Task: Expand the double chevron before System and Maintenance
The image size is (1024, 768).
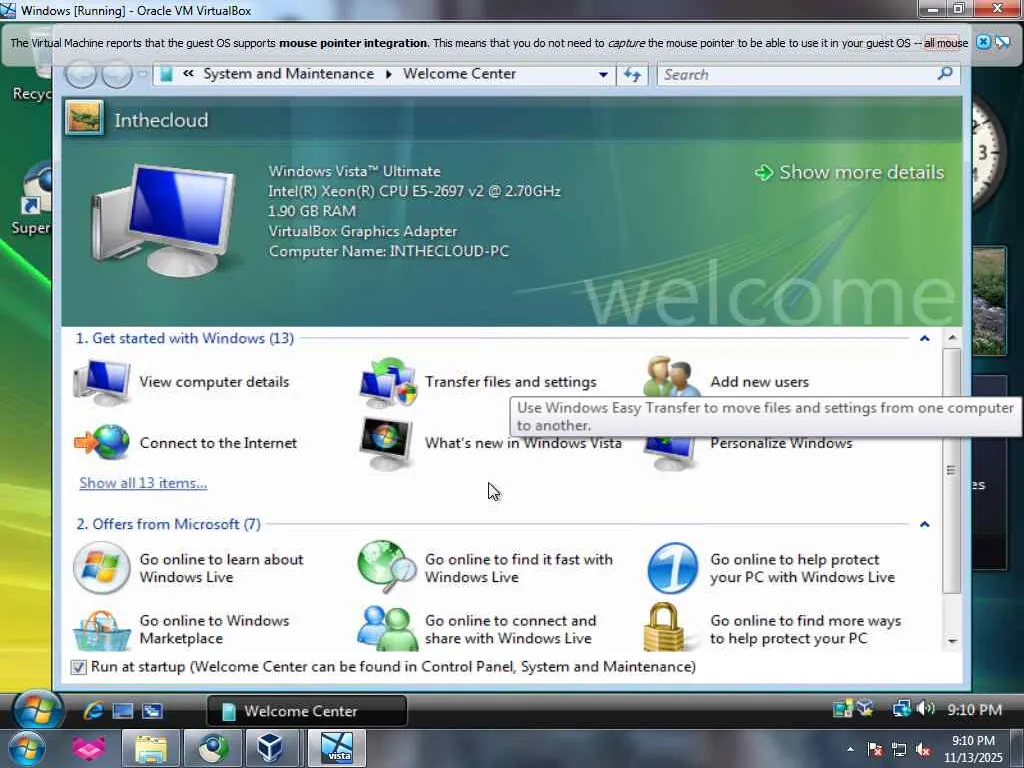Action: [x=188, y=74]
